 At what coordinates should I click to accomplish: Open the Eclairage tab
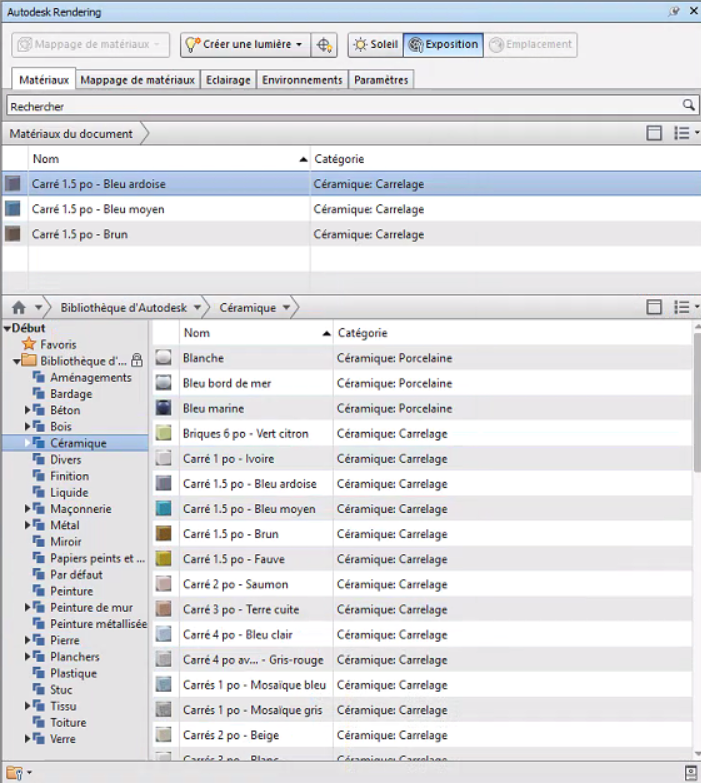click(228, 80)
